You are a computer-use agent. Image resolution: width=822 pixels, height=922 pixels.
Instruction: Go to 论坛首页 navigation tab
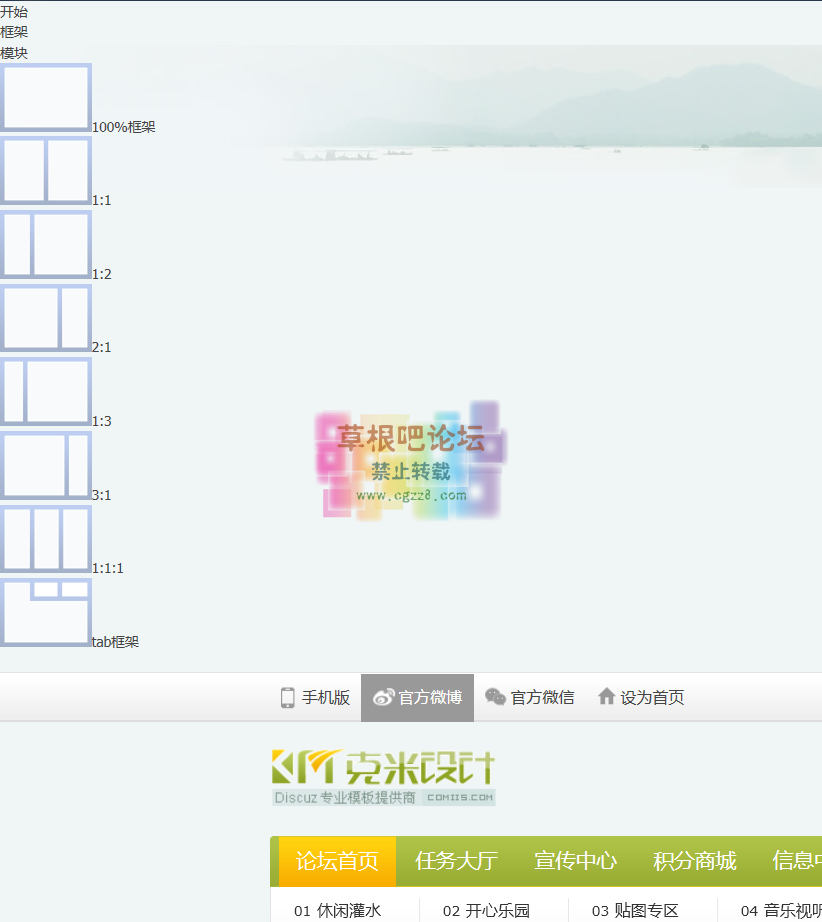coord(337,861)
